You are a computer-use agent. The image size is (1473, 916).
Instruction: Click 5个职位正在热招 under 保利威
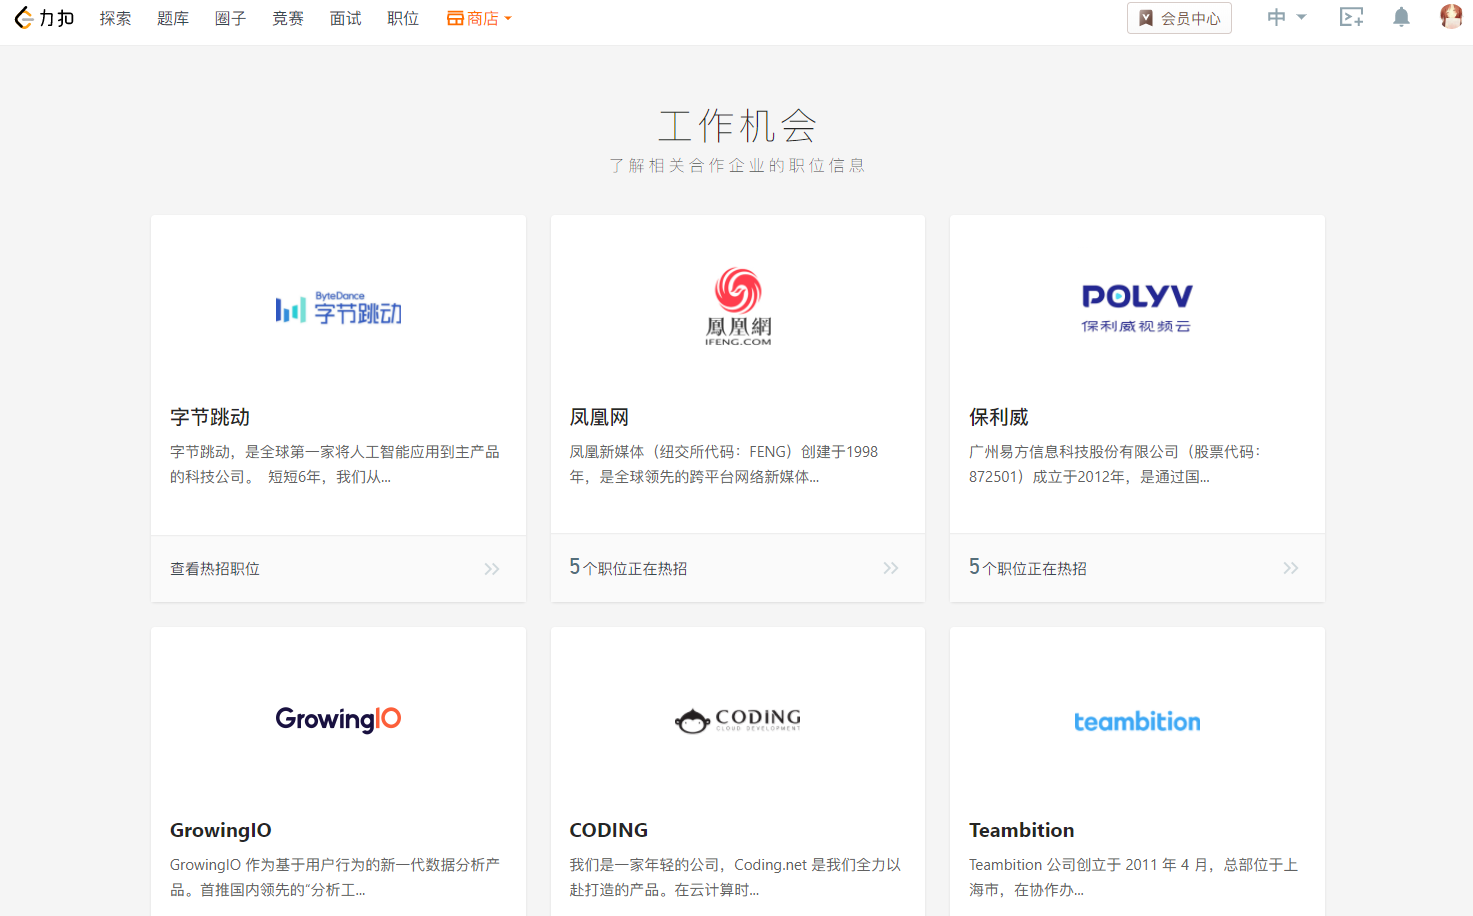1026,567
